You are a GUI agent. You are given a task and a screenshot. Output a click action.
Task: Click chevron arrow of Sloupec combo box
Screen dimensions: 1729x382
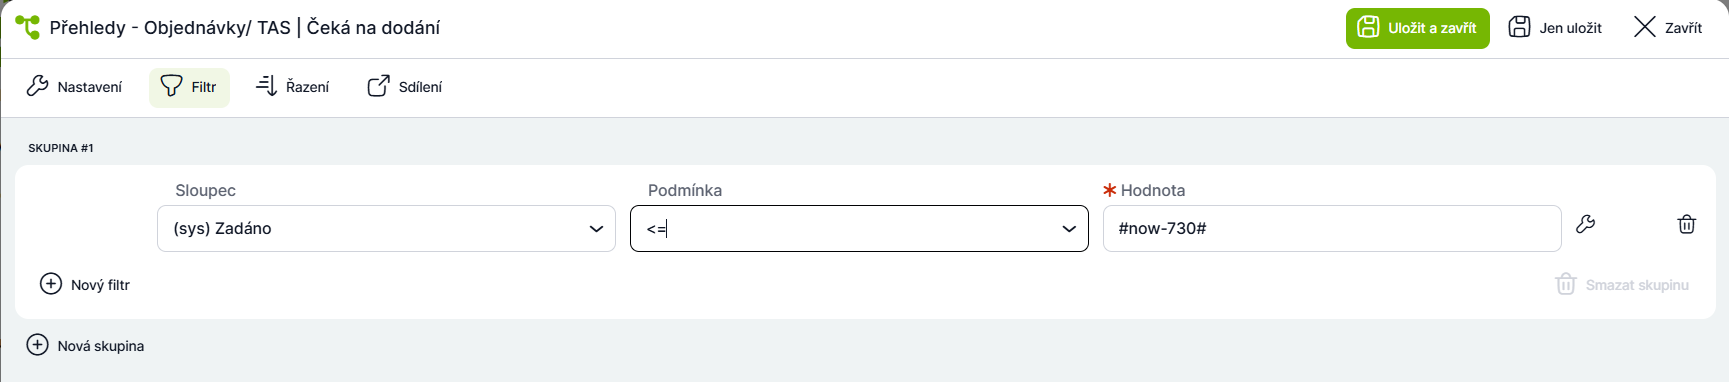[x=596, y=229]
